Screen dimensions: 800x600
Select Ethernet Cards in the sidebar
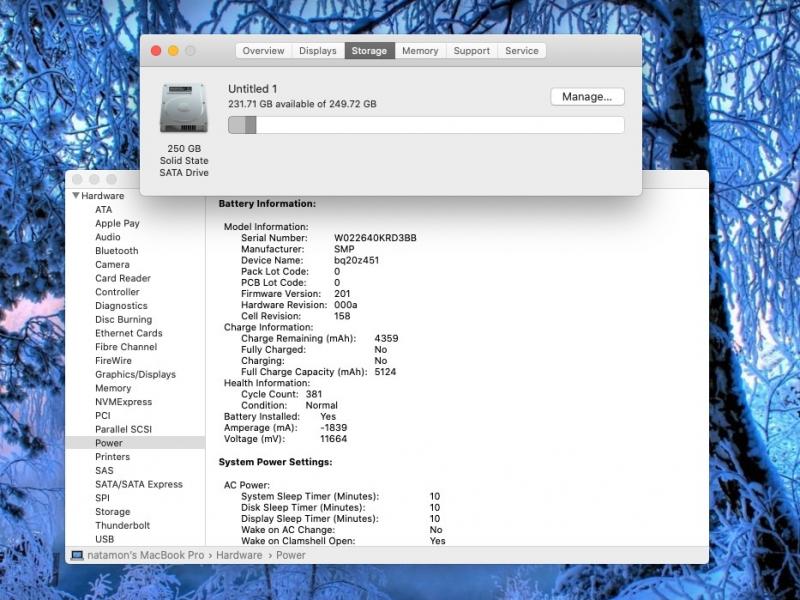tap(129, 333)
